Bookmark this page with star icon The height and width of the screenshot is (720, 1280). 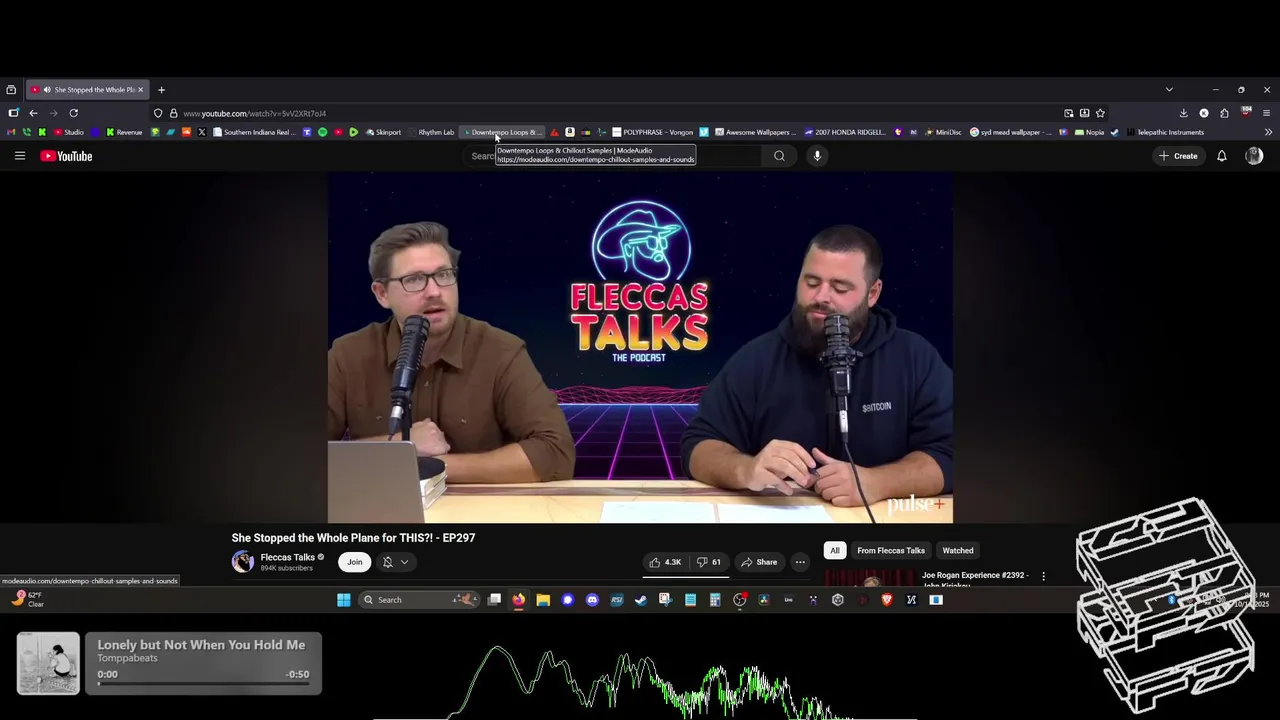click(1100, 113)
